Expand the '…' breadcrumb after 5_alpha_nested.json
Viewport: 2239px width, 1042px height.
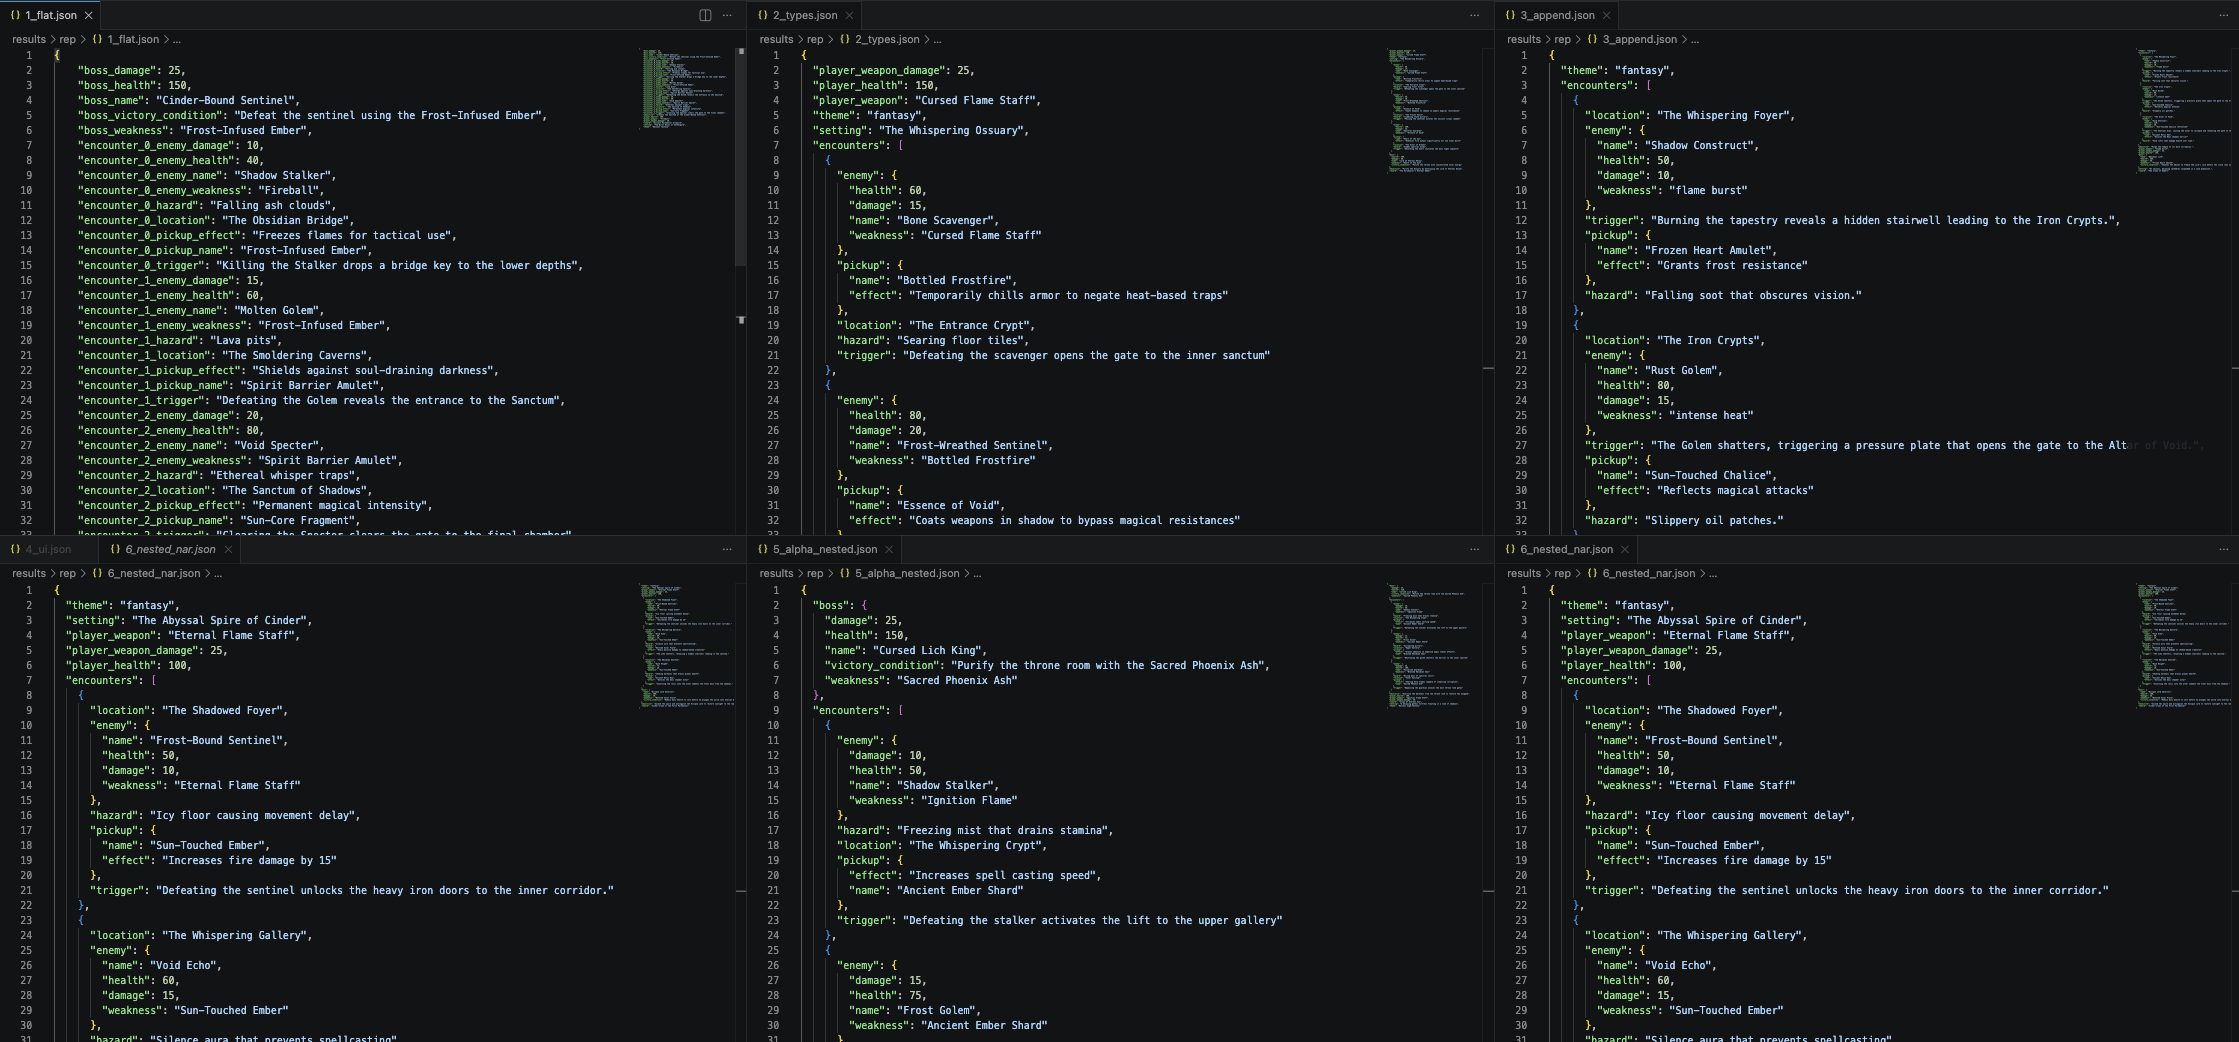(x=977, y=573)
